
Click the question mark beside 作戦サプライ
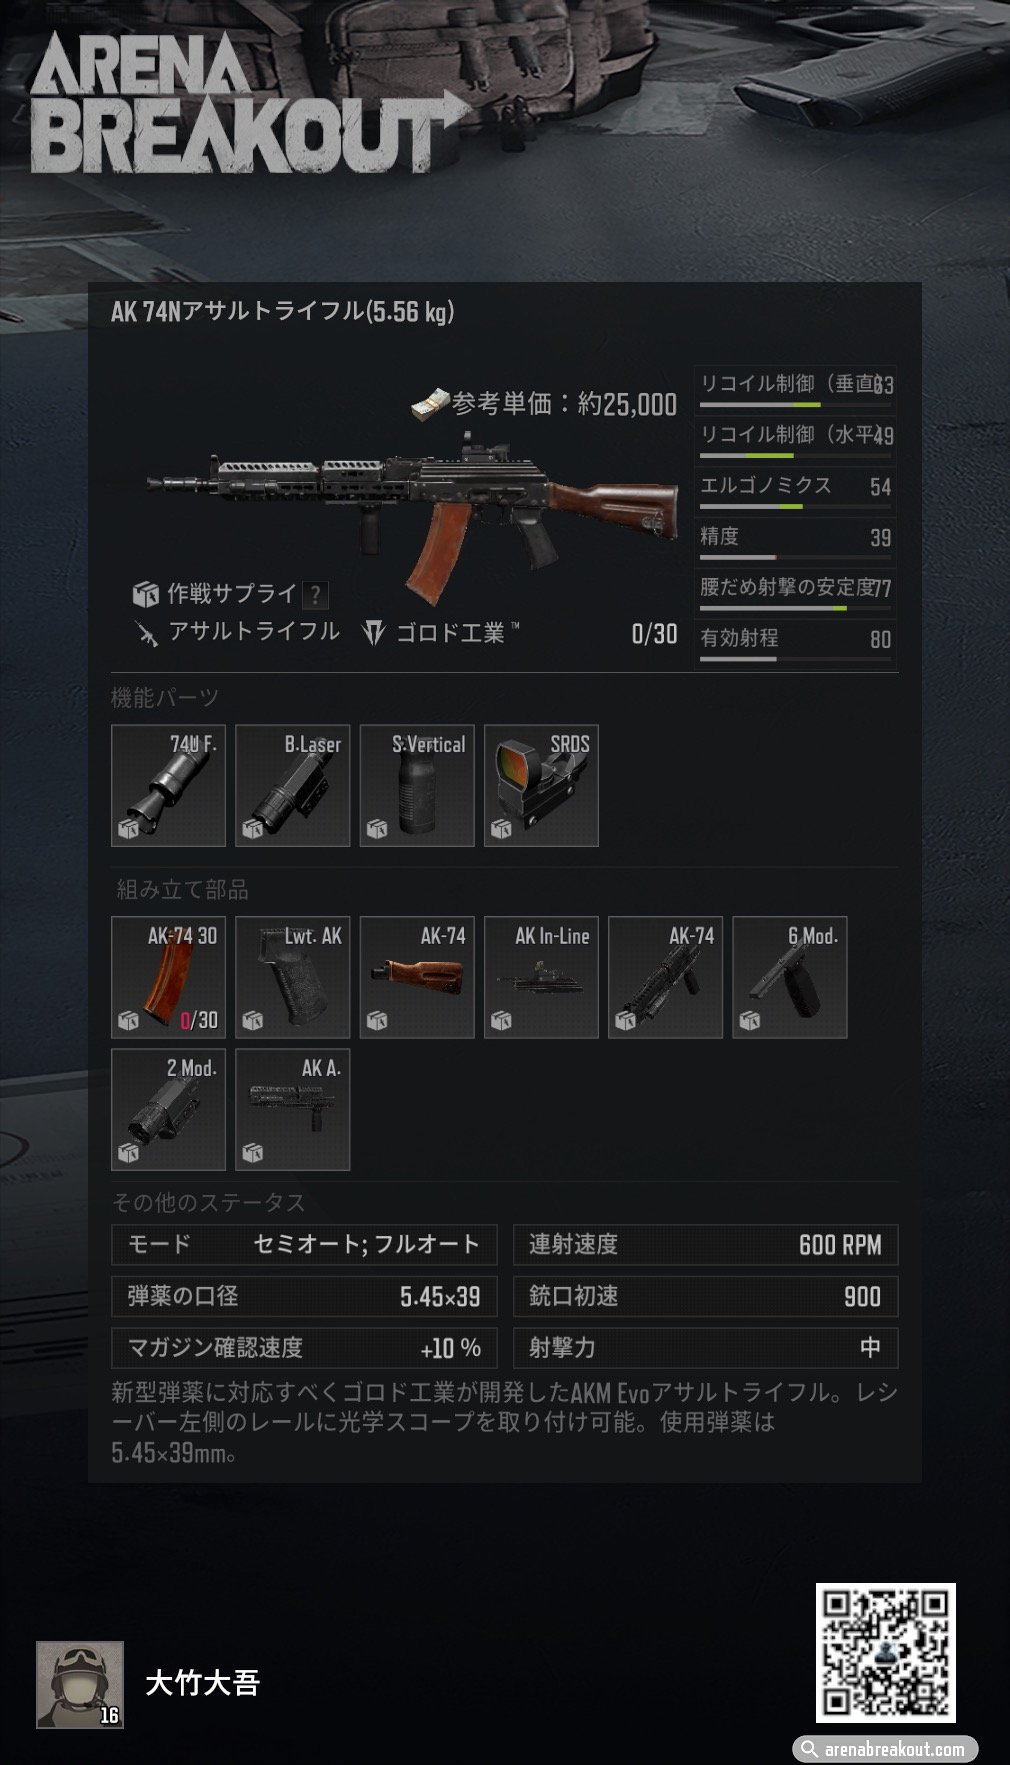click(x=315, y=595)
